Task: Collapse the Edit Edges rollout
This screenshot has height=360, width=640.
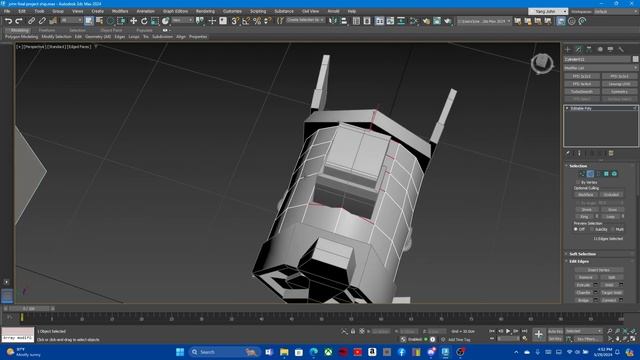Action: coord(579,261)
